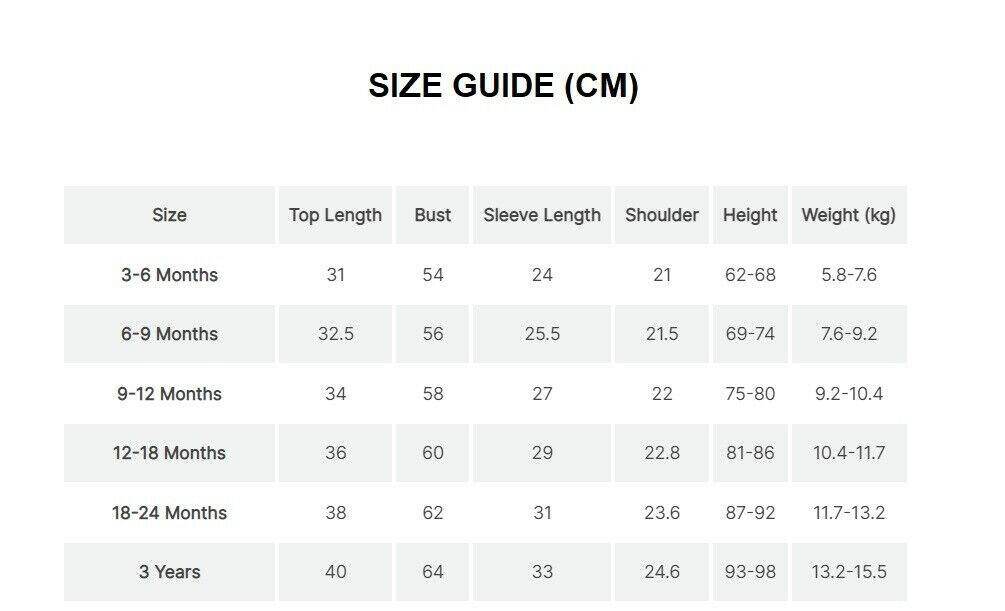Image resolution: width=1005 pixels, height=611 pixels.
Task: Click the 12-18 Months size row label
Action: click(x=169, y=453)
